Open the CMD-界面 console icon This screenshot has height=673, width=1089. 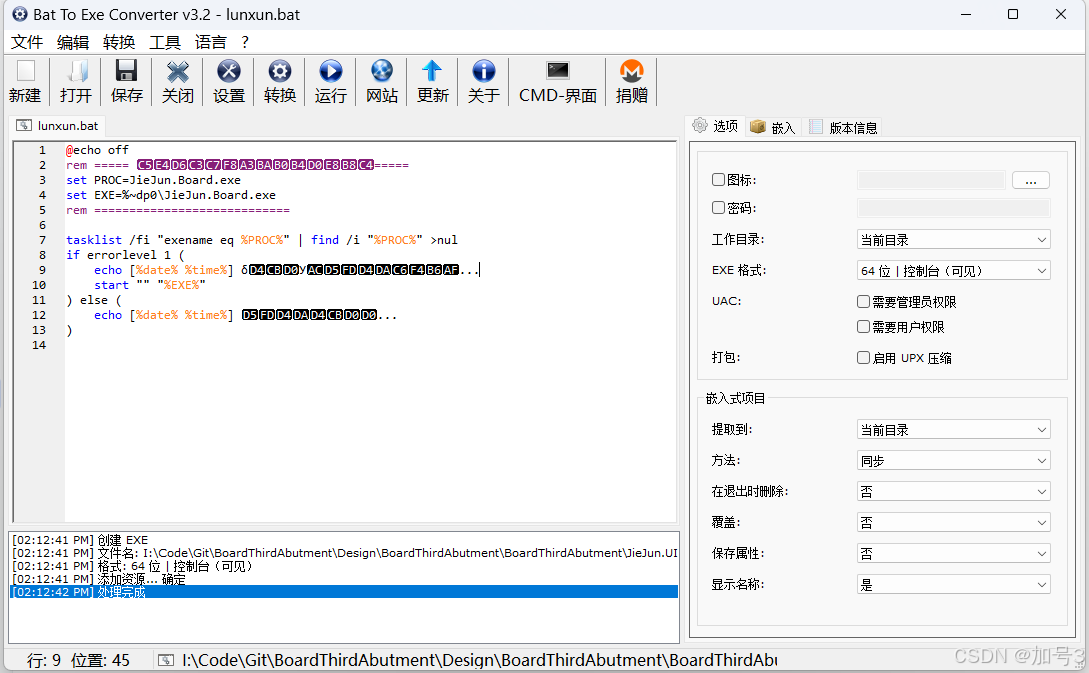(558, 71)
